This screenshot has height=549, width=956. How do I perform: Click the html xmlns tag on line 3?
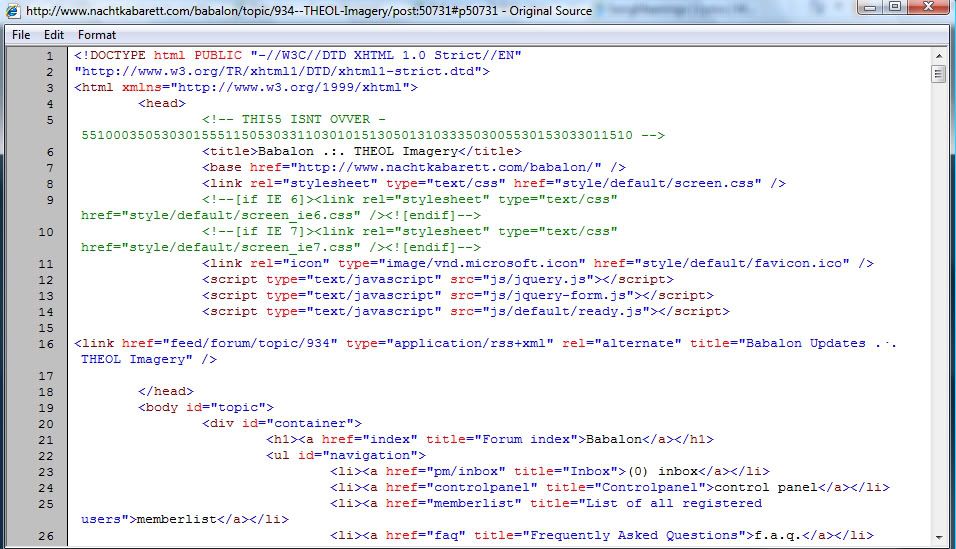[246, 87]
